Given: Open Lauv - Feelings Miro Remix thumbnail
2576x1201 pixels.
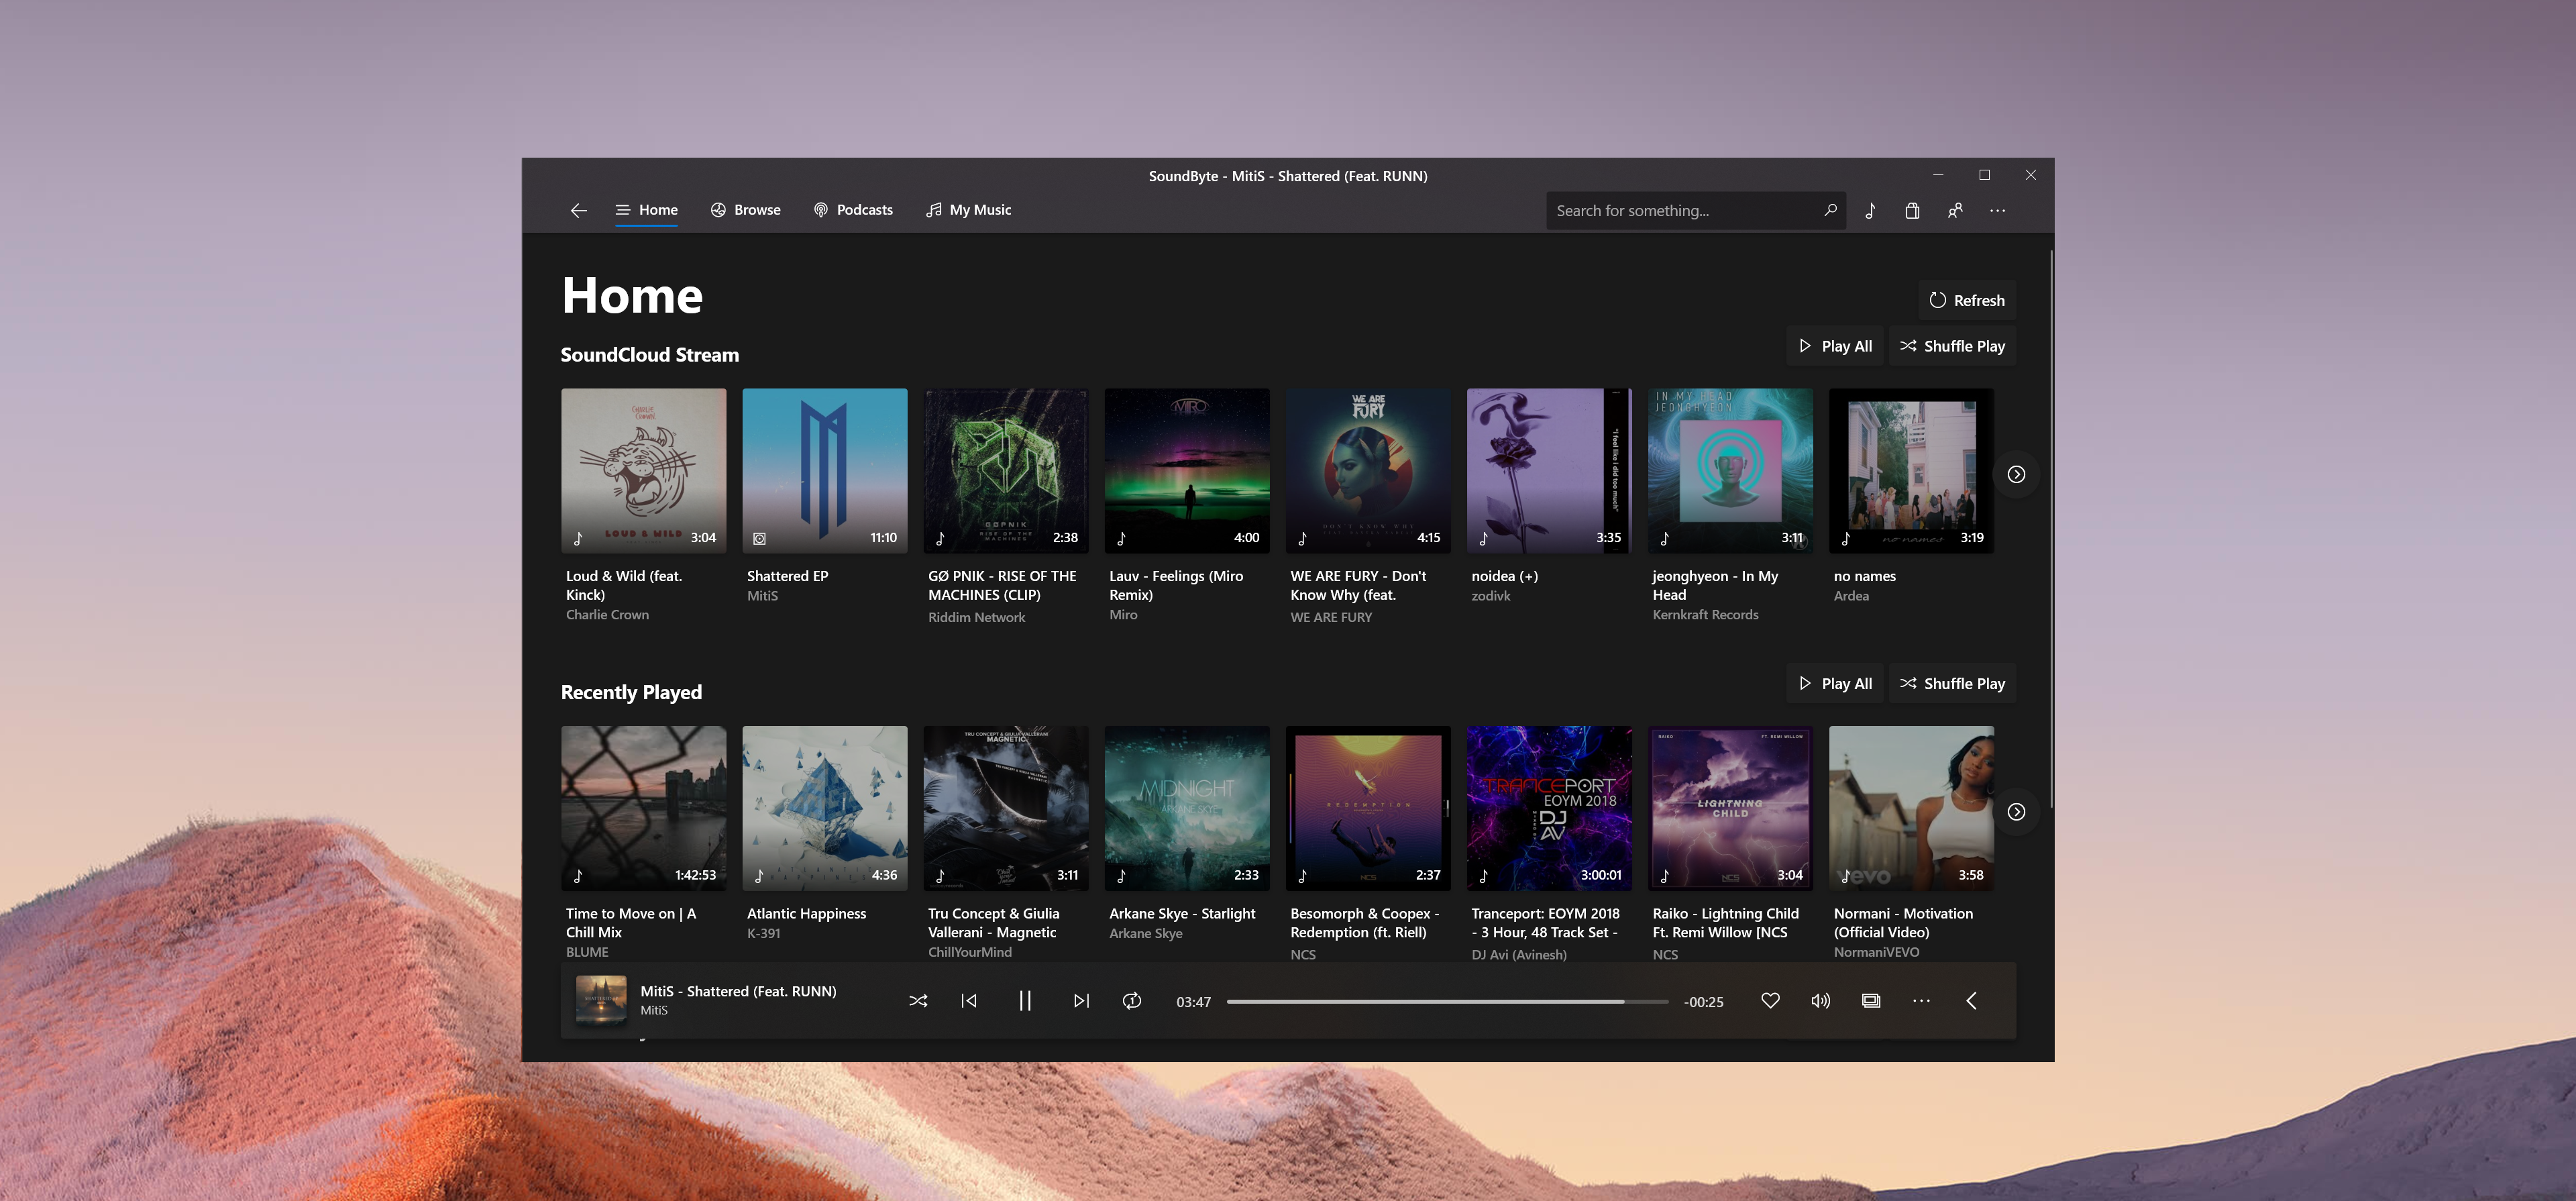Looking at the screenshot, I should [1187, 471].
